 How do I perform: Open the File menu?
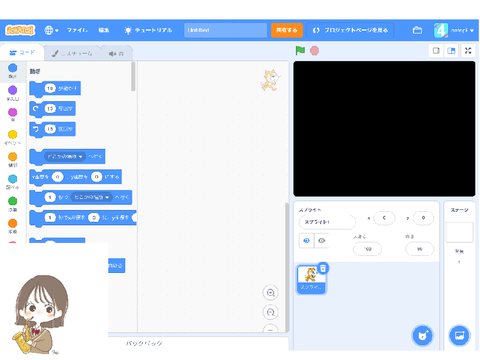pos(77,30)
